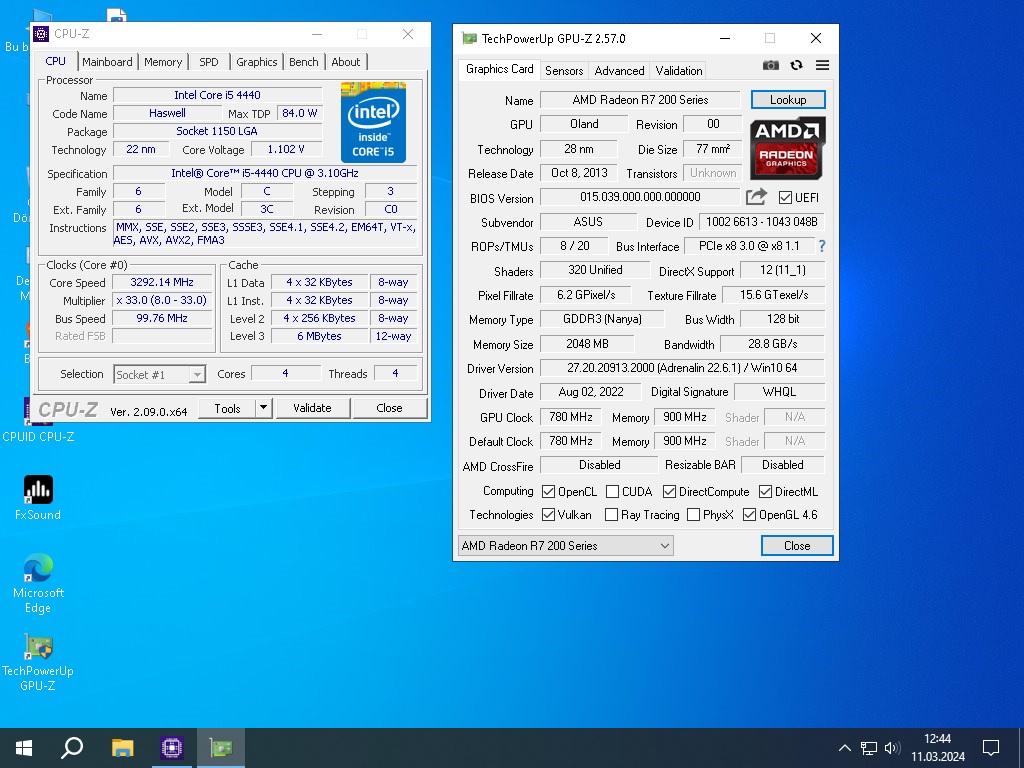Open the Validation tab in GPU-Z
The width and height of the screenshot is (1024, 768).
click(x=679, y=71)
